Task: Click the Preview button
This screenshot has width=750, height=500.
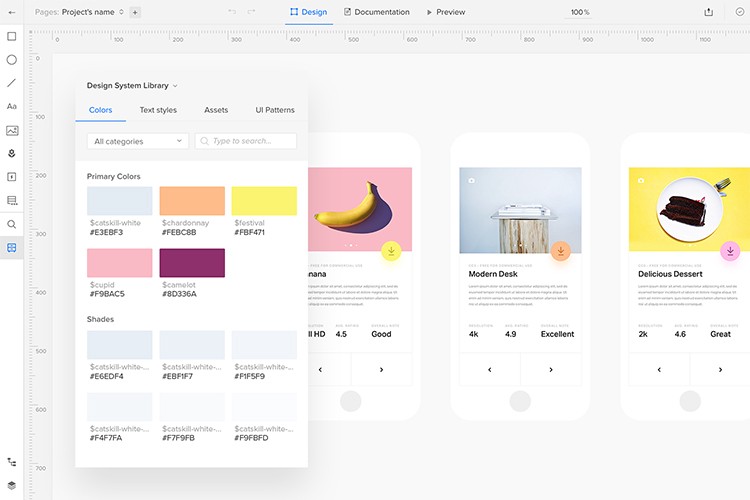Action: (x=445, y=12)
